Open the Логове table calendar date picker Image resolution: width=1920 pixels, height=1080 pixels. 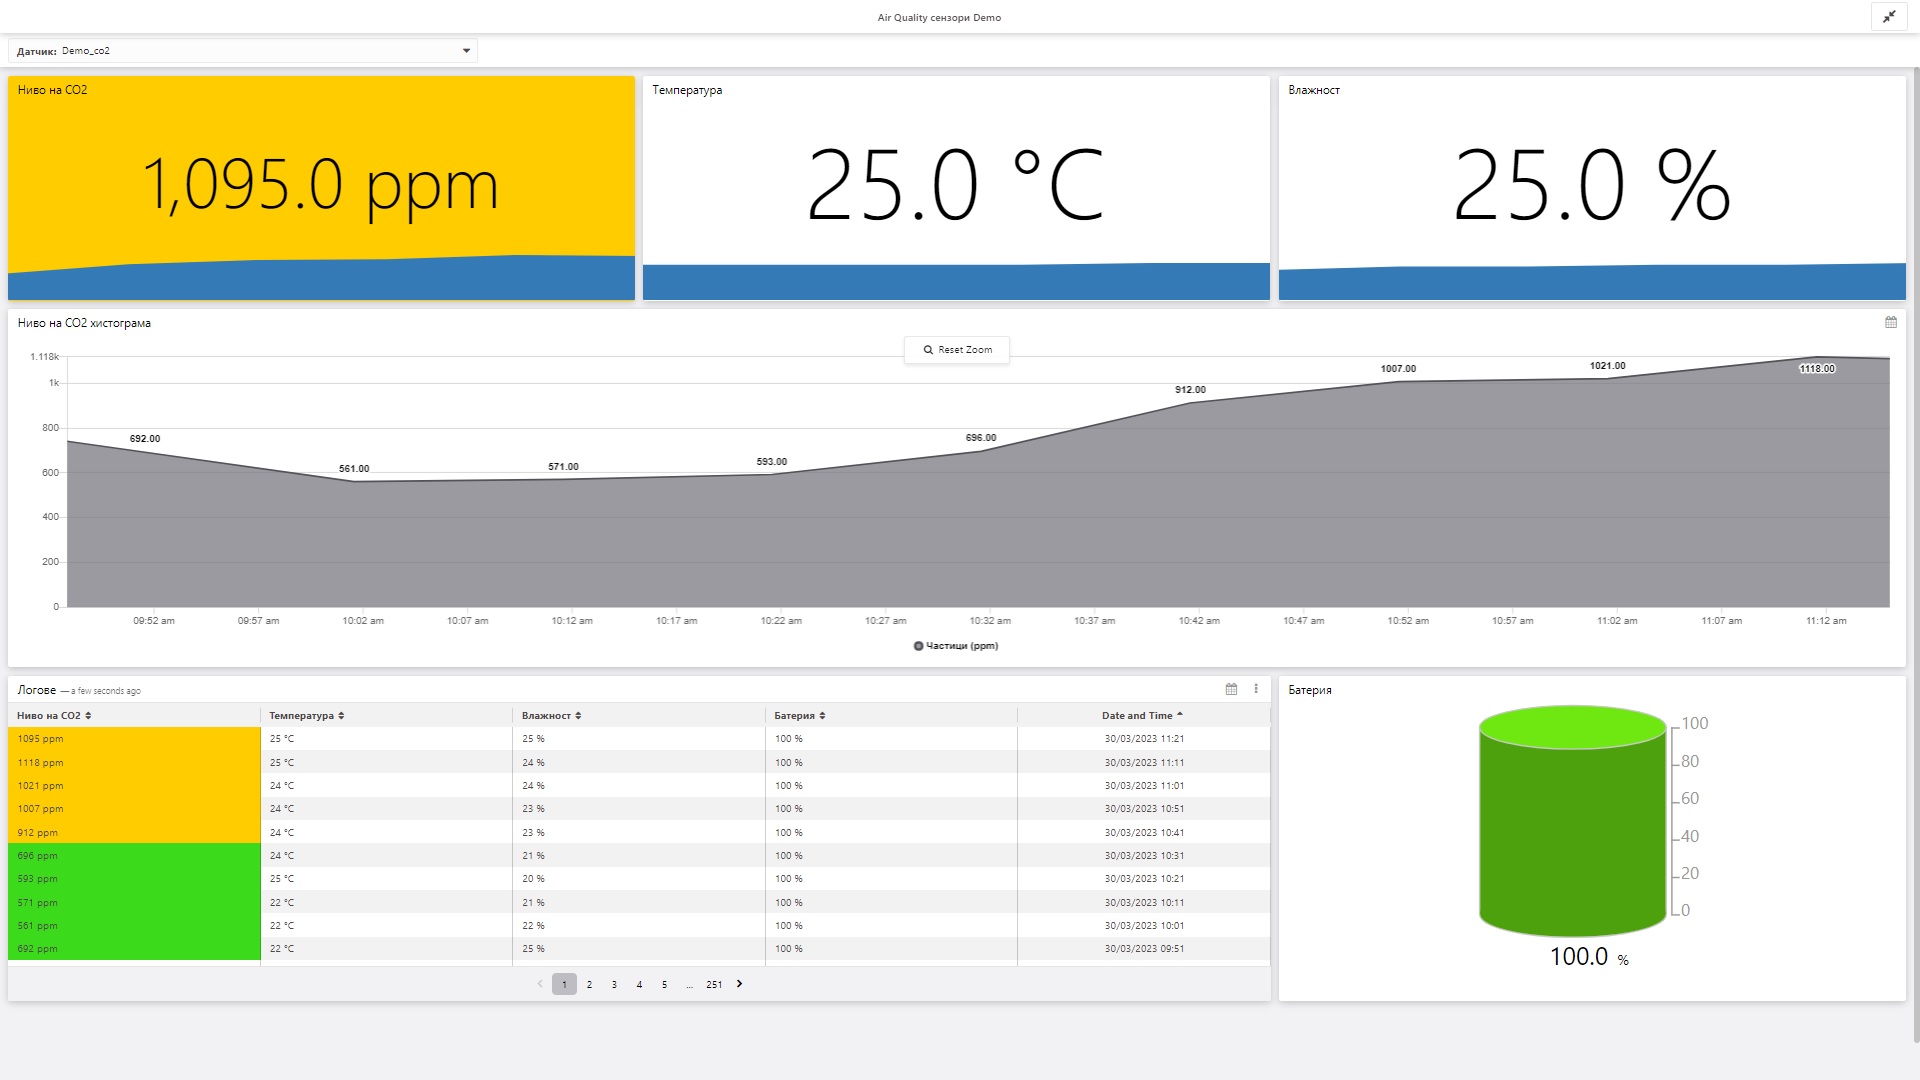1231,689
